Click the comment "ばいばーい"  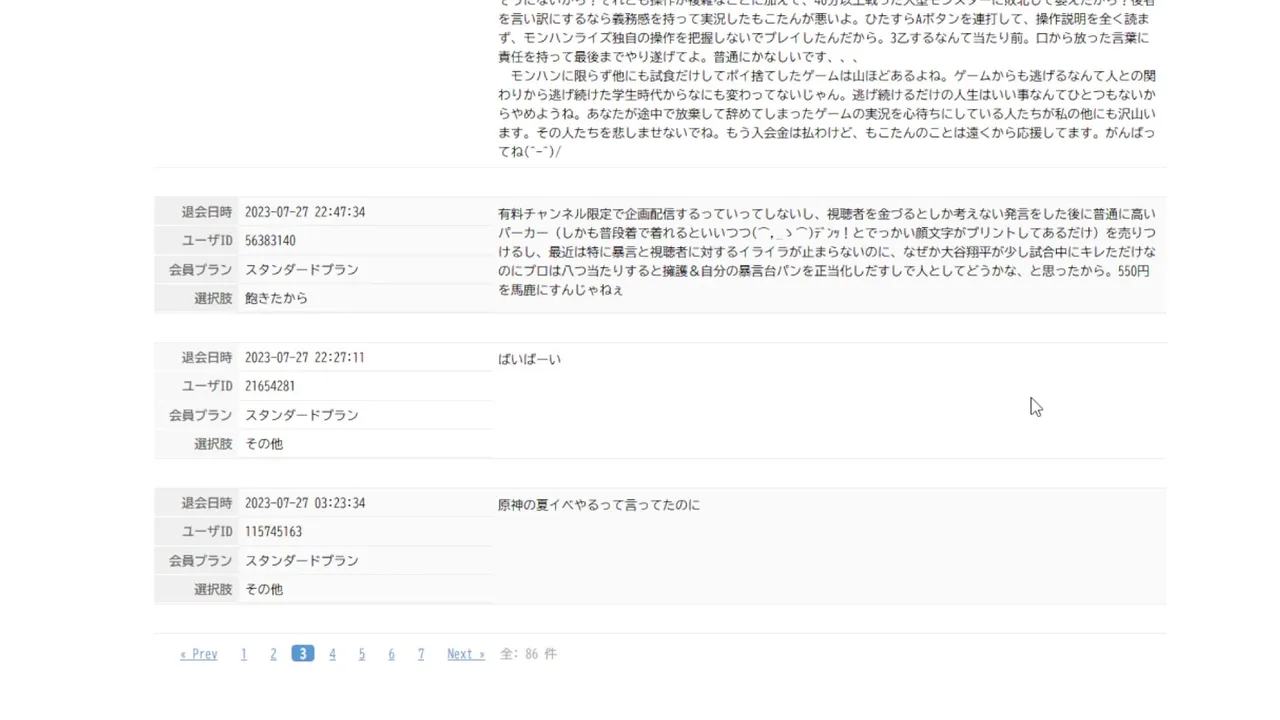(x=529, y=359)
